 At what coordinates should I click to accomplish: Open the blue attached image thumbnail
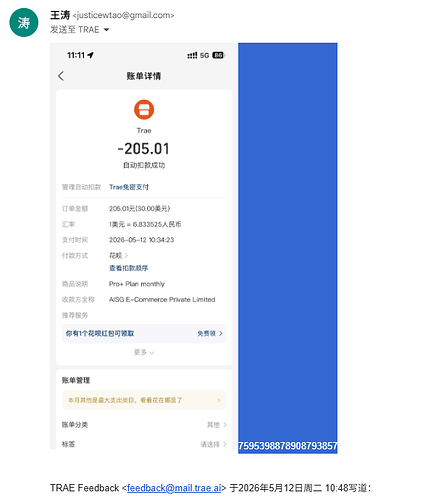[x=288, y=248]
